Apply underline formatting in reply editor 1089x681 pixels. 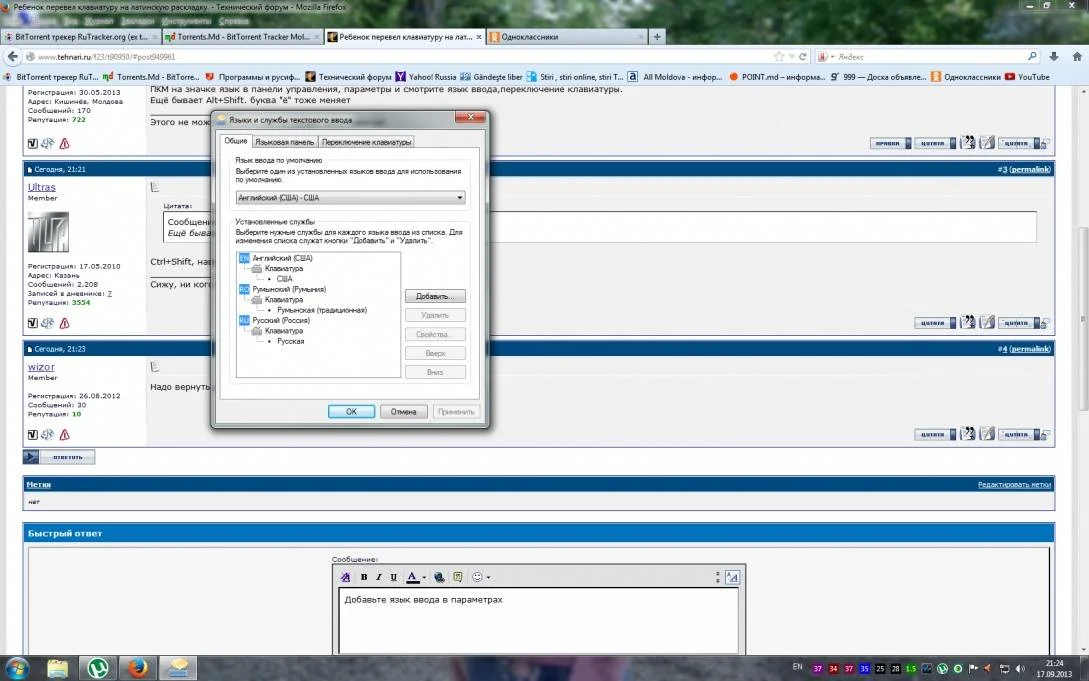click(x=393, y=577)
